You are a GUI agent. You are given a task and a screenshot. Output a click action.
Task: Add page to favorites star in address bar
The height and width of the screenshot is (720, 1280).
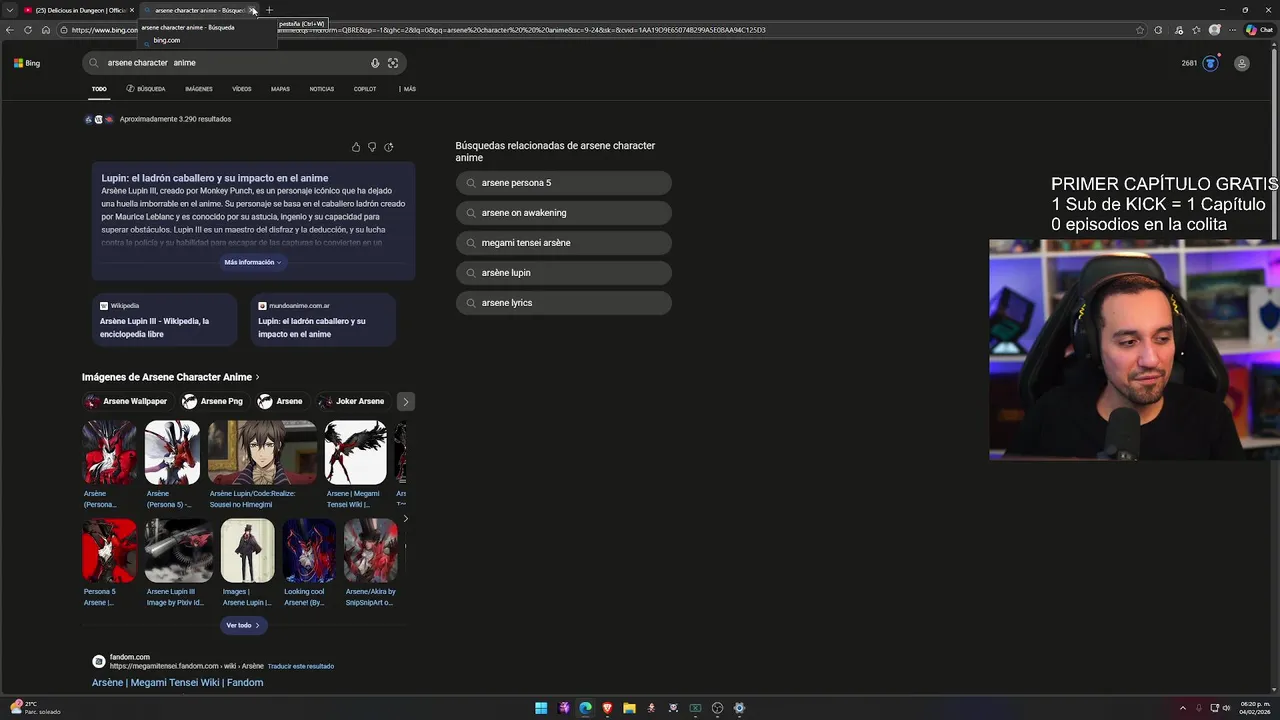coord(1140,30)
